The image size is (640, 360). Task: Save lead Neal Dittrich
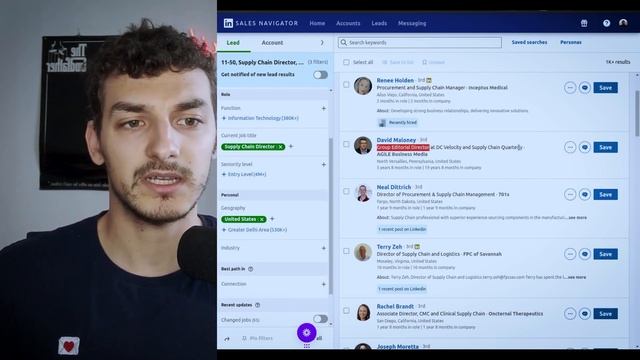(x=605, y=195)
